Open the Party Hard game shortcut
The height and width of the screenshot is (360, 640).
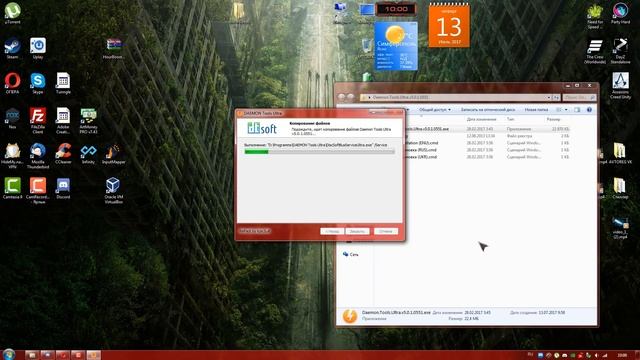620,13
